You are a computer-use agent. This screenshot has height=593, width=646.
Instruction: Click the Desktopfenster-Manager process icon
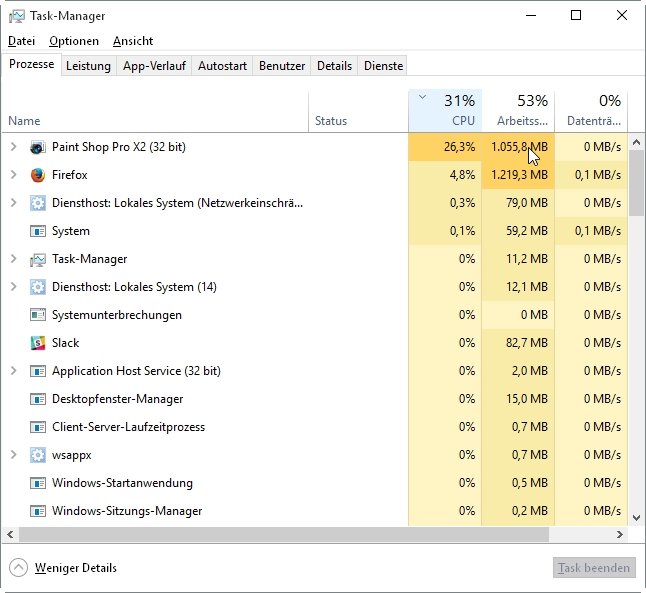[x=37, y=399]
